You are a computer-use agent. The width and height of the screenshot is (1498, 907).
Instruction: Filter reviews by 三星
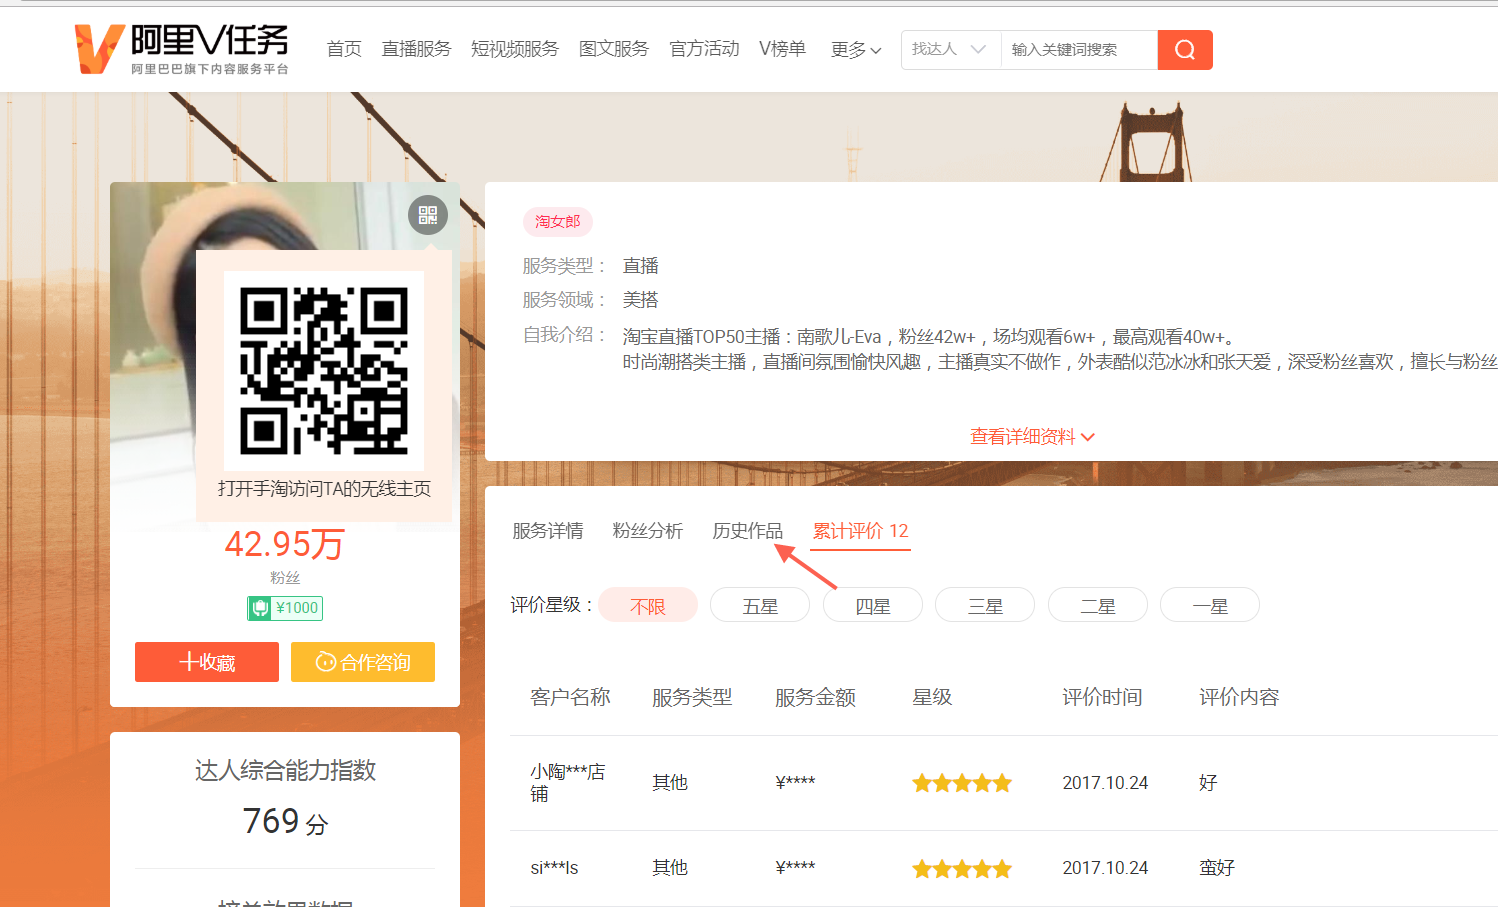[x=985, y=605]
